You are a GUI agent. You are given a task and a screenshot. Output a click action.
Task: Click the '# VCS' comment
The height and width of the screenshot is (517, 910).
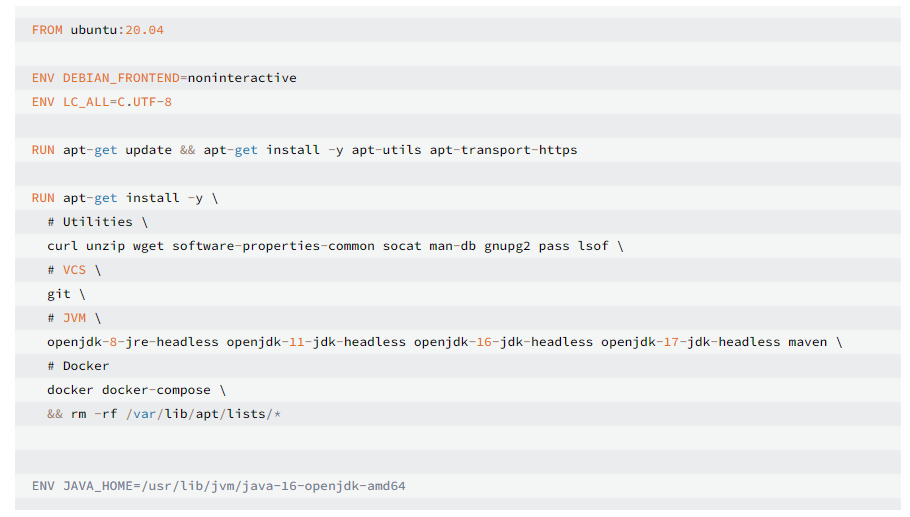pos(67,270)
